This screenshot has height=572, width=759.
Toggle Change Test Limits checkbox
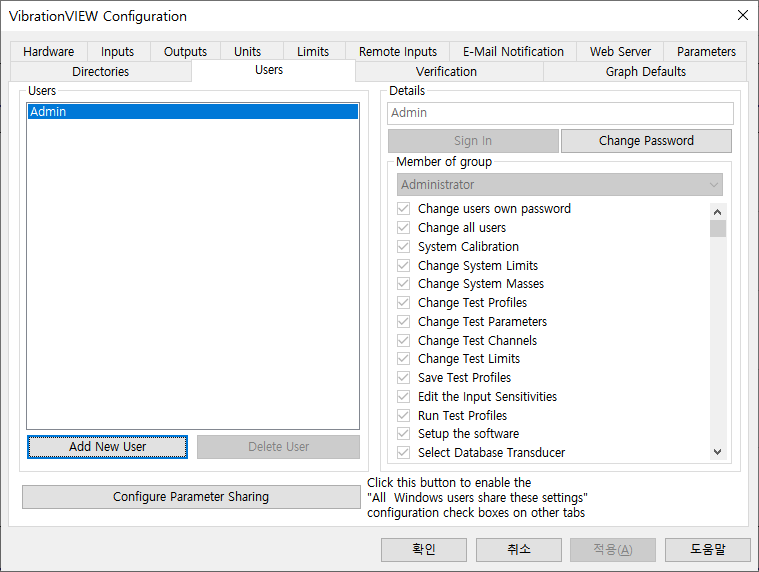(403, 359)
